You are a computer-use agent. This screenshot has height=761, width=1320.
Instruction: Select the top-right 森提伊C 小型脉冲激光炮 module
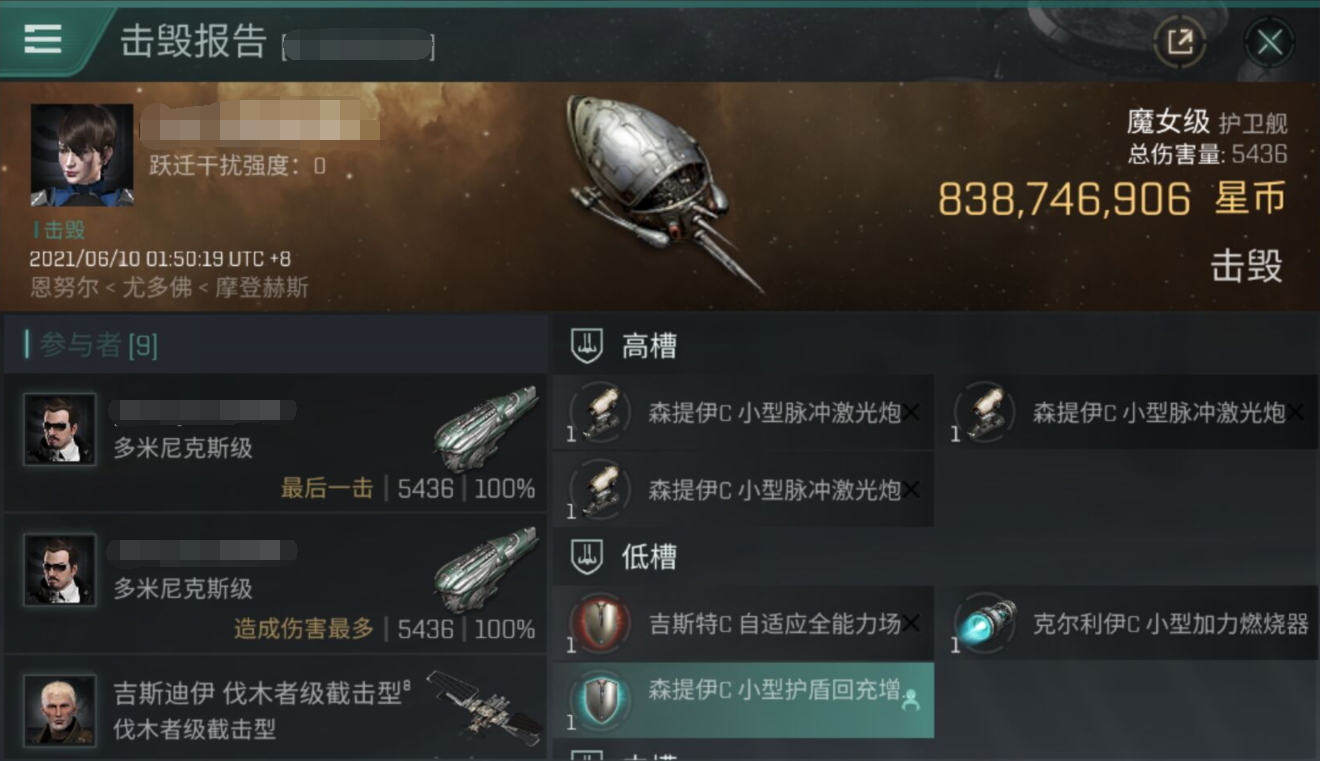[x=1134, y=411]
